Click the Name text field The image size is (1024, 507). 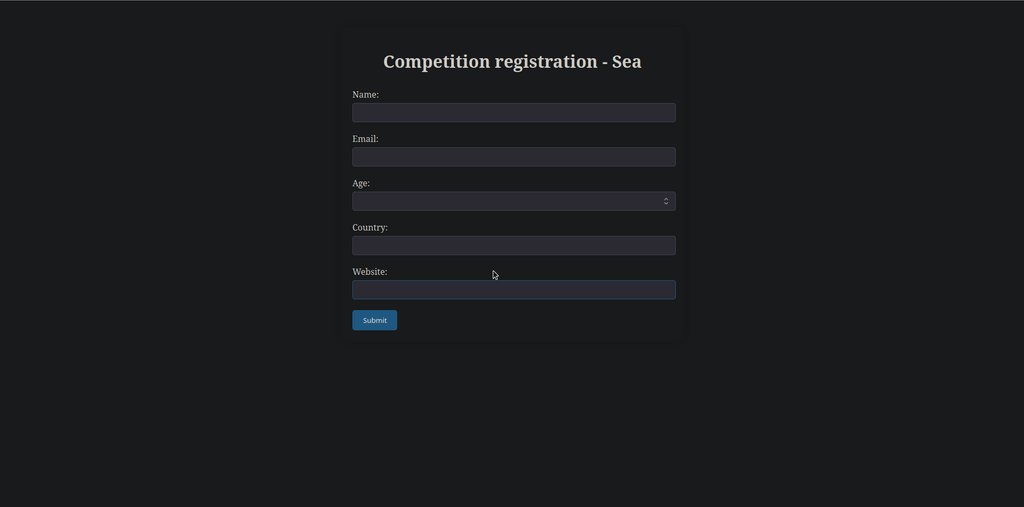pos(513,113)
